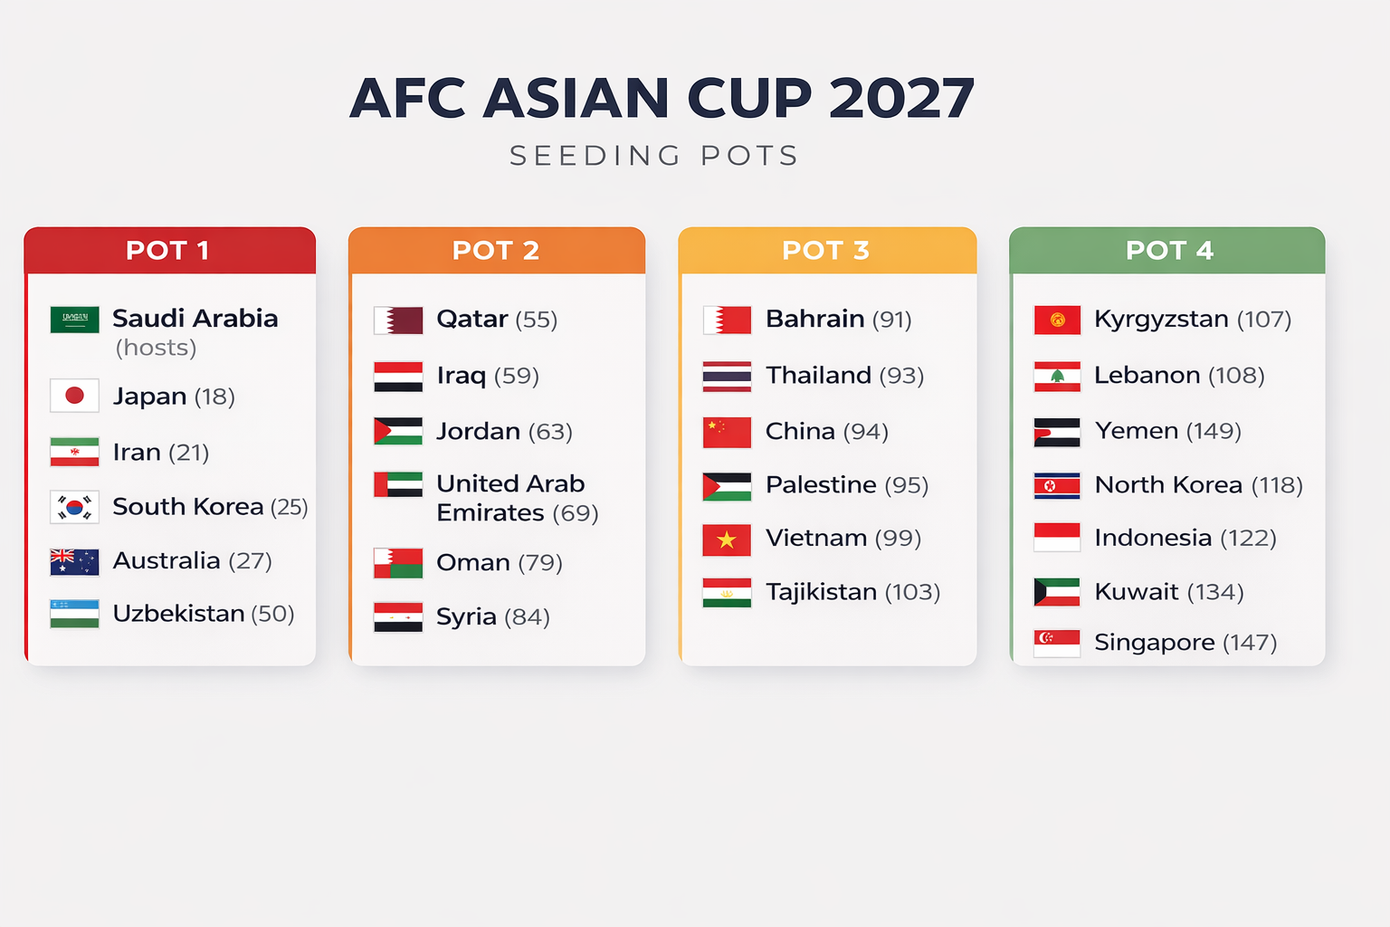Click the Seeding Pots subtitle
Image resolution: width=1390 pixels, height=927 pixels.
click(x=654, y=156)
